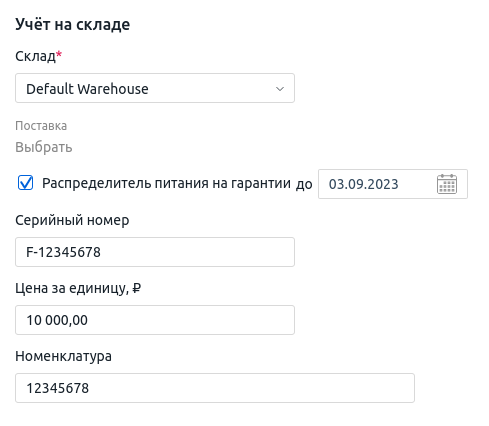Toggle via 'Распределитель питания на гарантии' label
Viewport: 489px width, 426px height.
[x=166, y=183]
